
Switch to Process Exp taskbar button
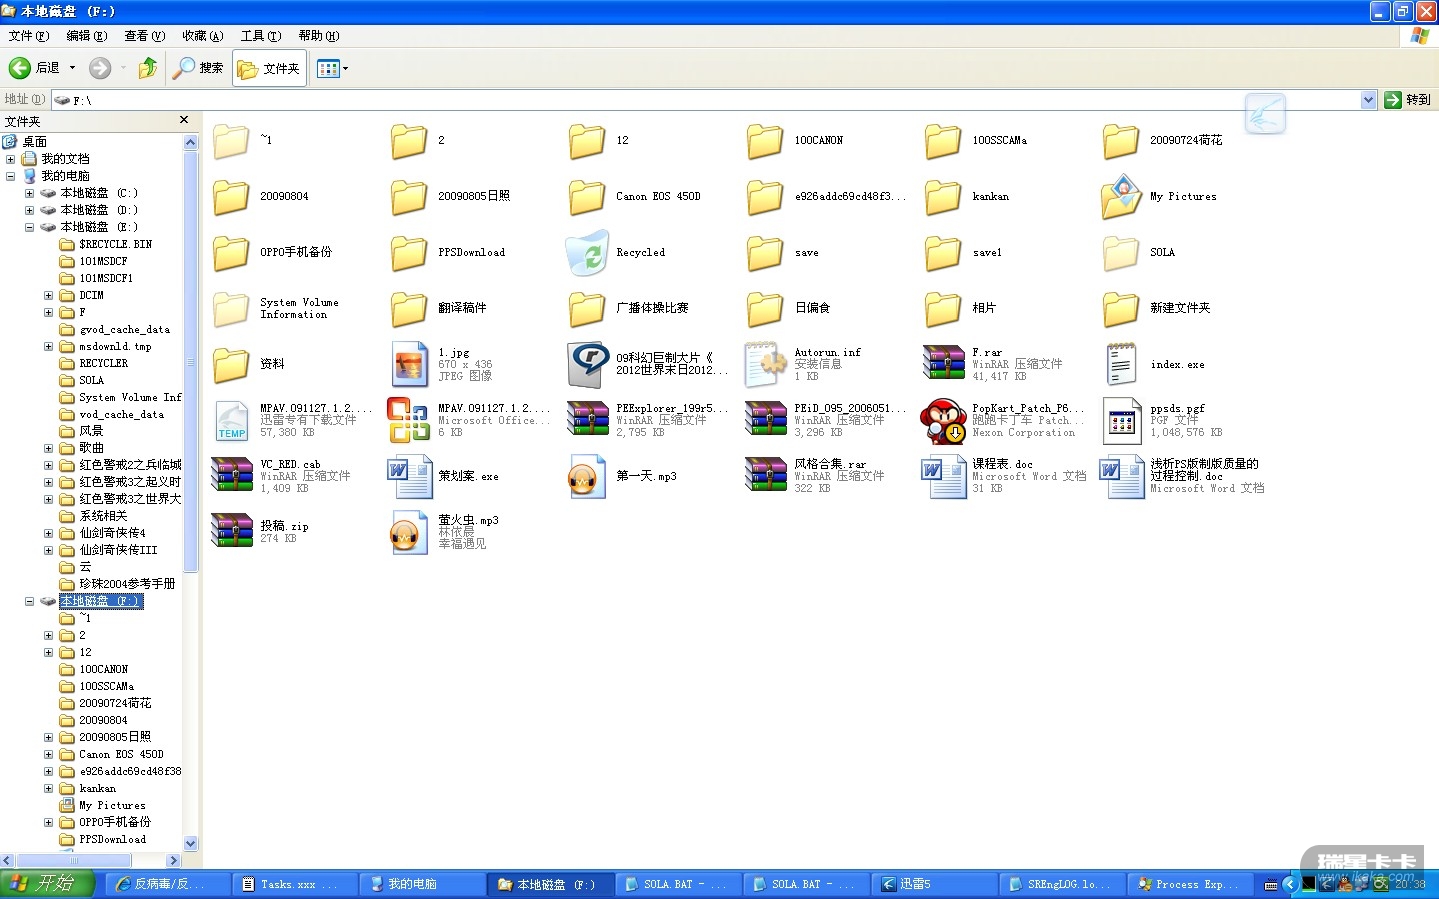pos(1191,884)
